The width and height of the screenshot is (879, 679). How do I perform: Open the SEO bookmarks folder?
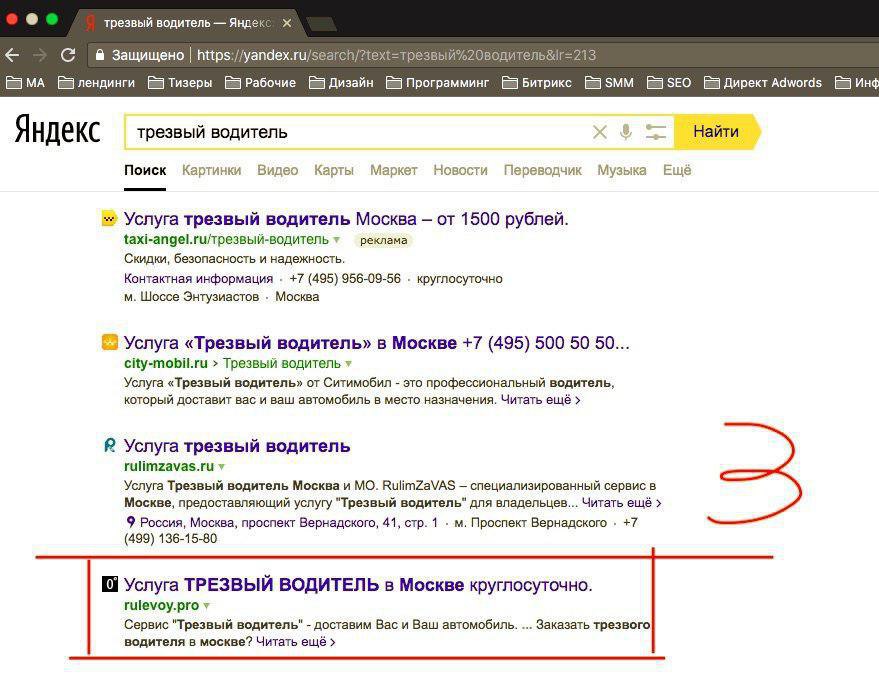click(669, 83)
